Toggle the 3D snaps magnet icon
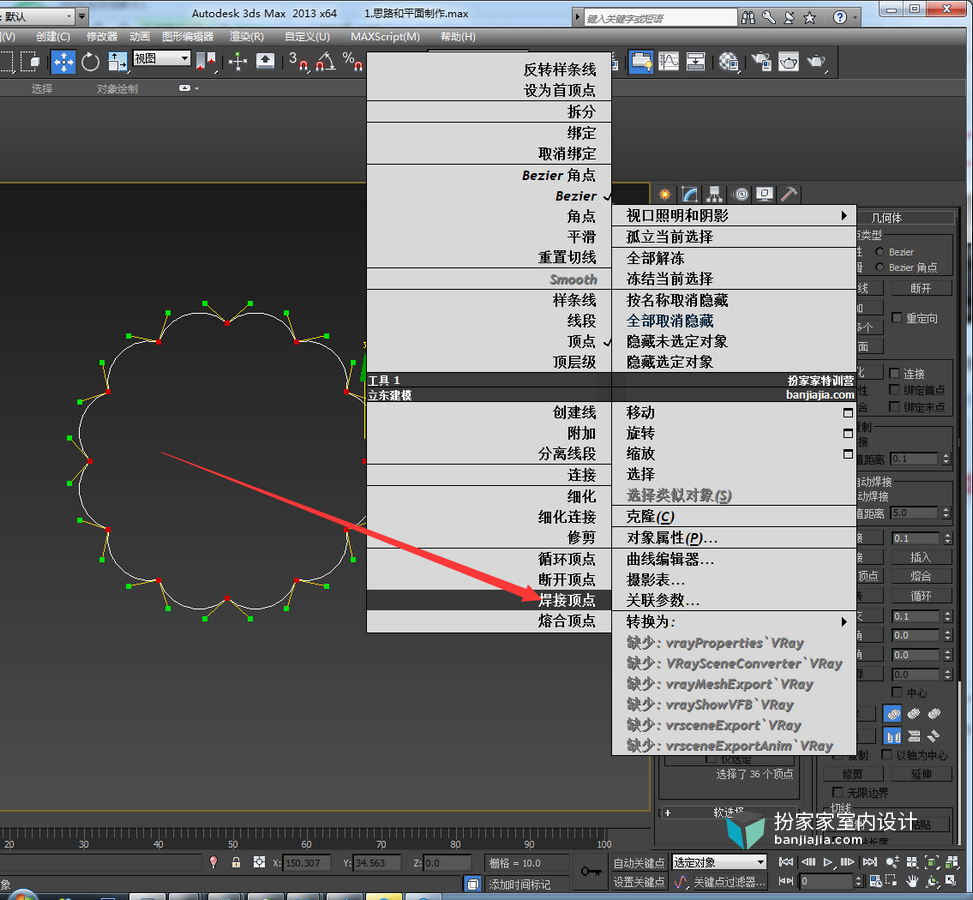 coord(298,61)
